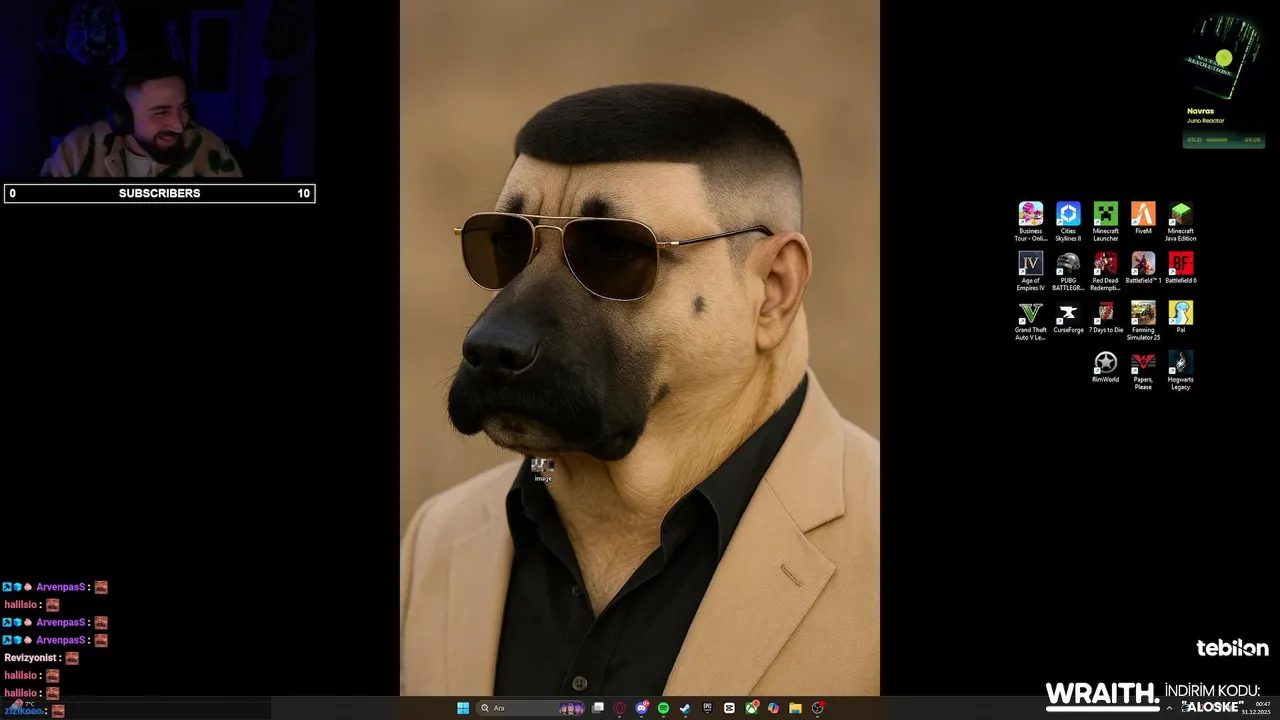Open File Explorer from the taskbar

point(795,708)
